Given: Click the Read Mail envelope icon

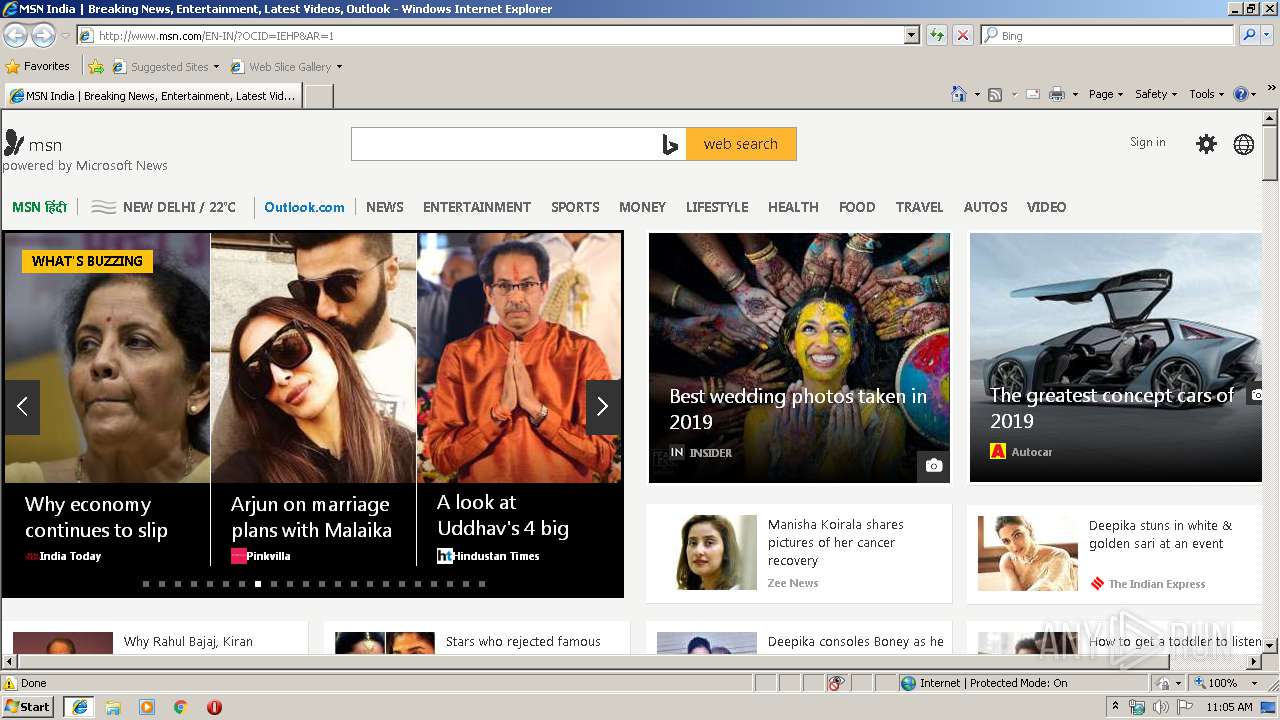Looking at the screenshot, I should pos(1032,94).
